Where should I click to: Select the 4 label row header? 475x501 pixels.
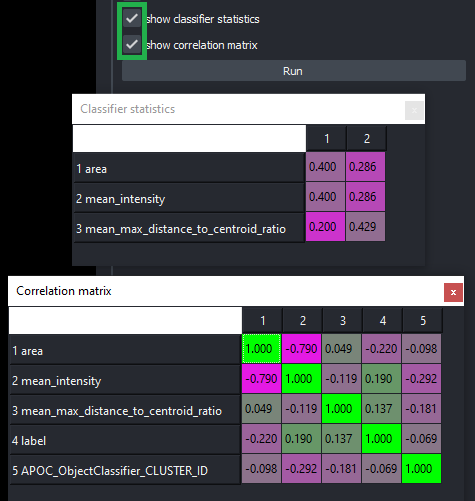point(125,440)
